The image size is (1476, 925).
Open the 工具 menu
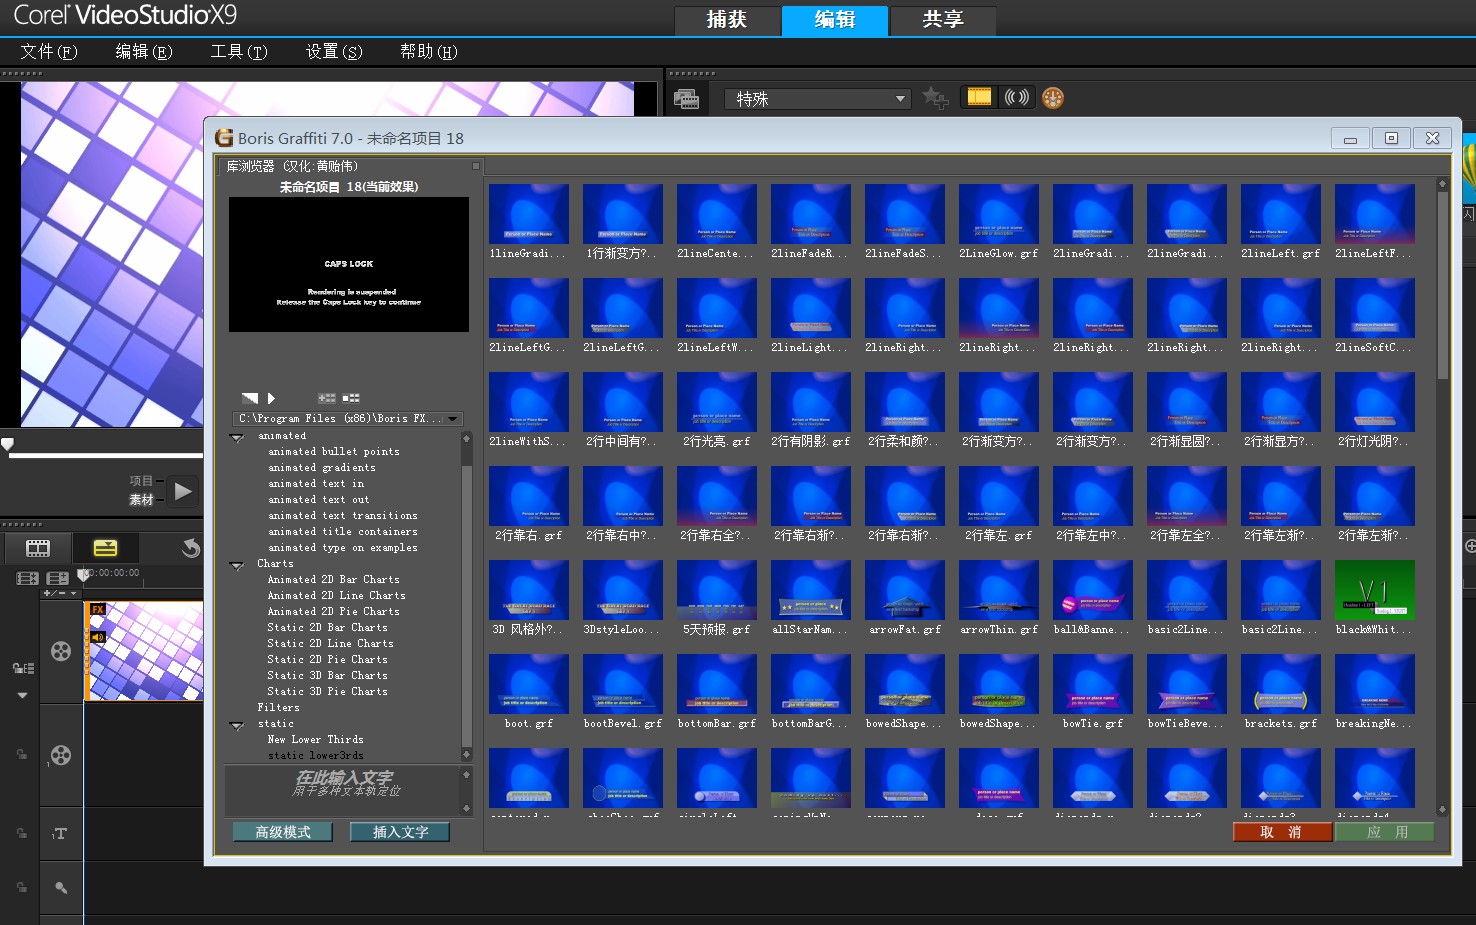point(239,52)
